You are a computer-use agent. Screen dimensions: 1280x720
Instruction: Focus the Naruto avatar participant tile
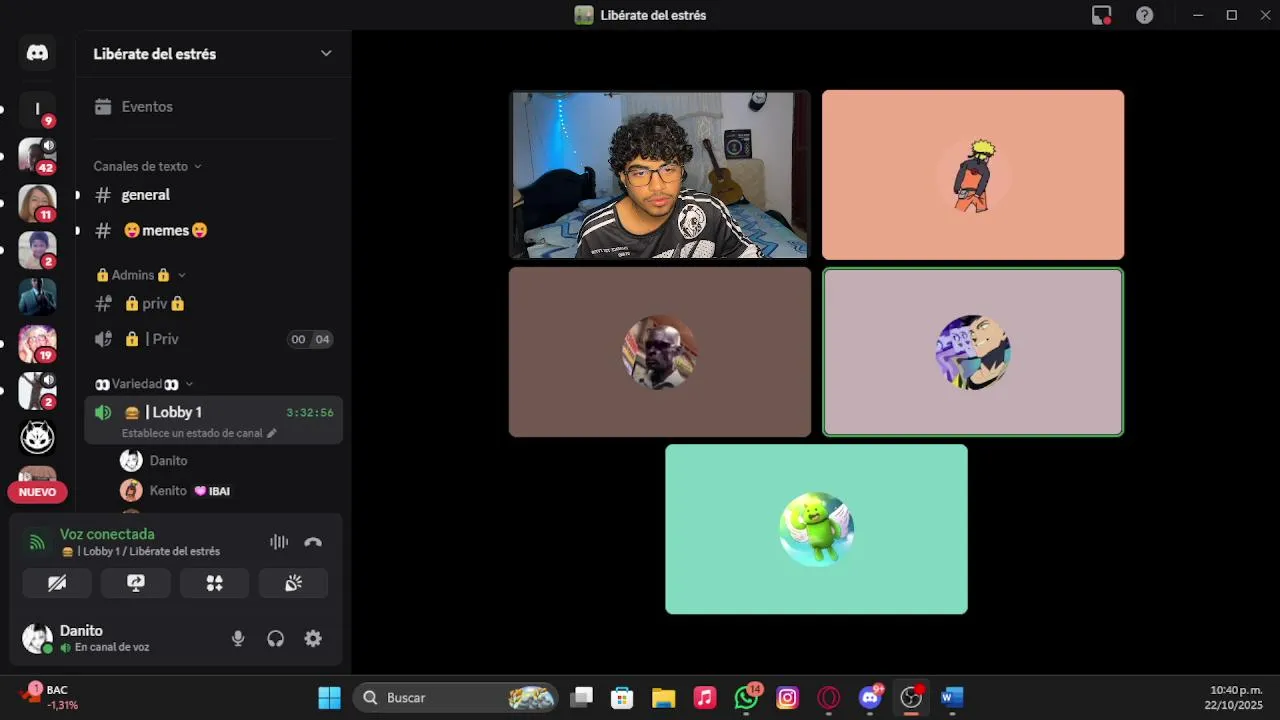point(973,175)
